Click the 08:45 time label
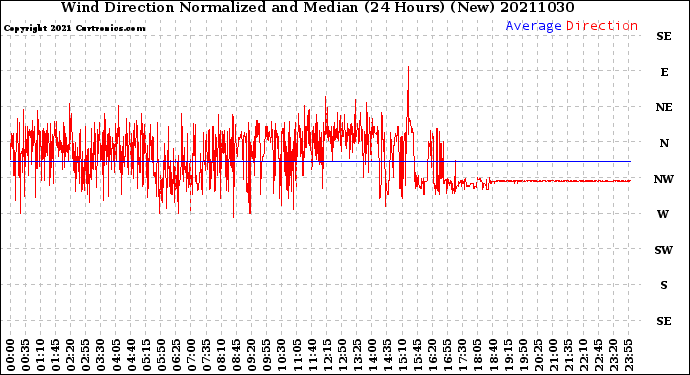 click(x=236, y=355)
